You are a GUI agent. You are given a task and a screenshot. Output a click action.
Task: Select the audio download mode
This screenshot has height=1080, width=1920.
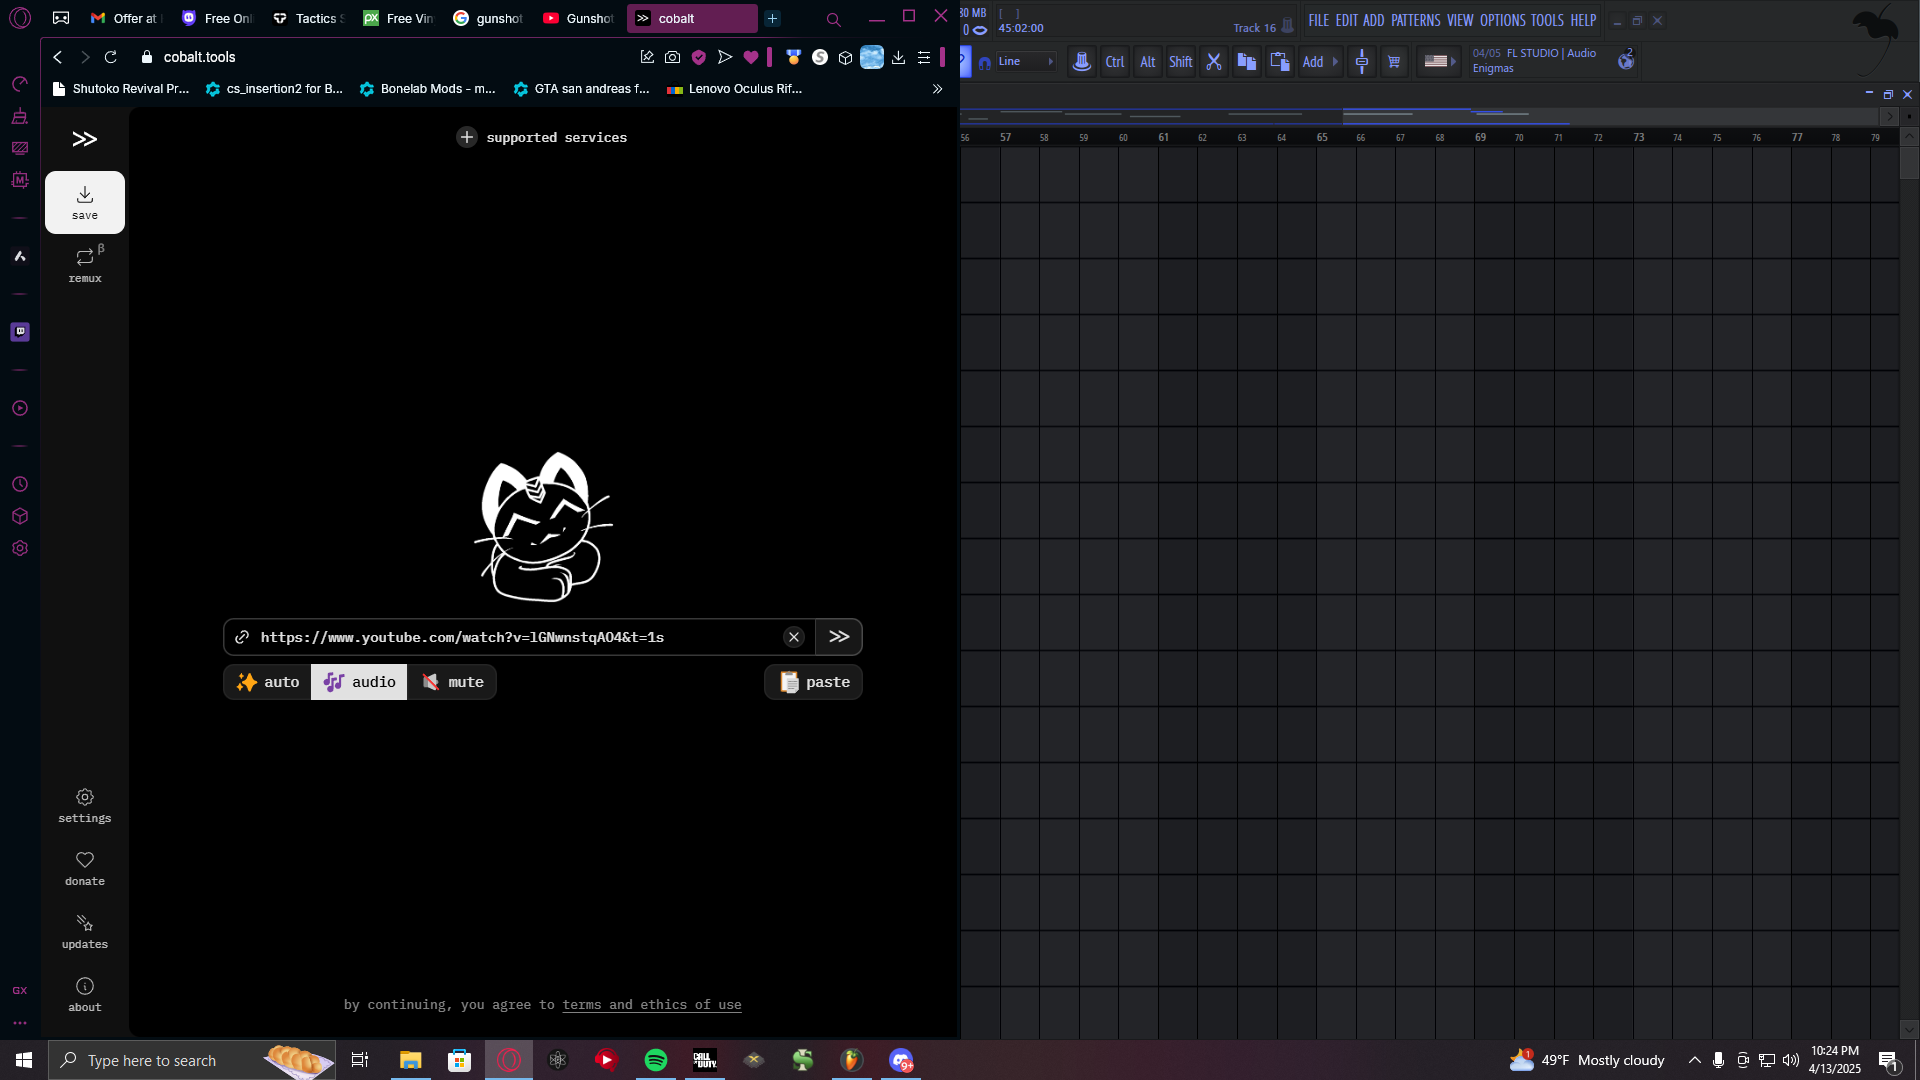click(x=360, y=682)
